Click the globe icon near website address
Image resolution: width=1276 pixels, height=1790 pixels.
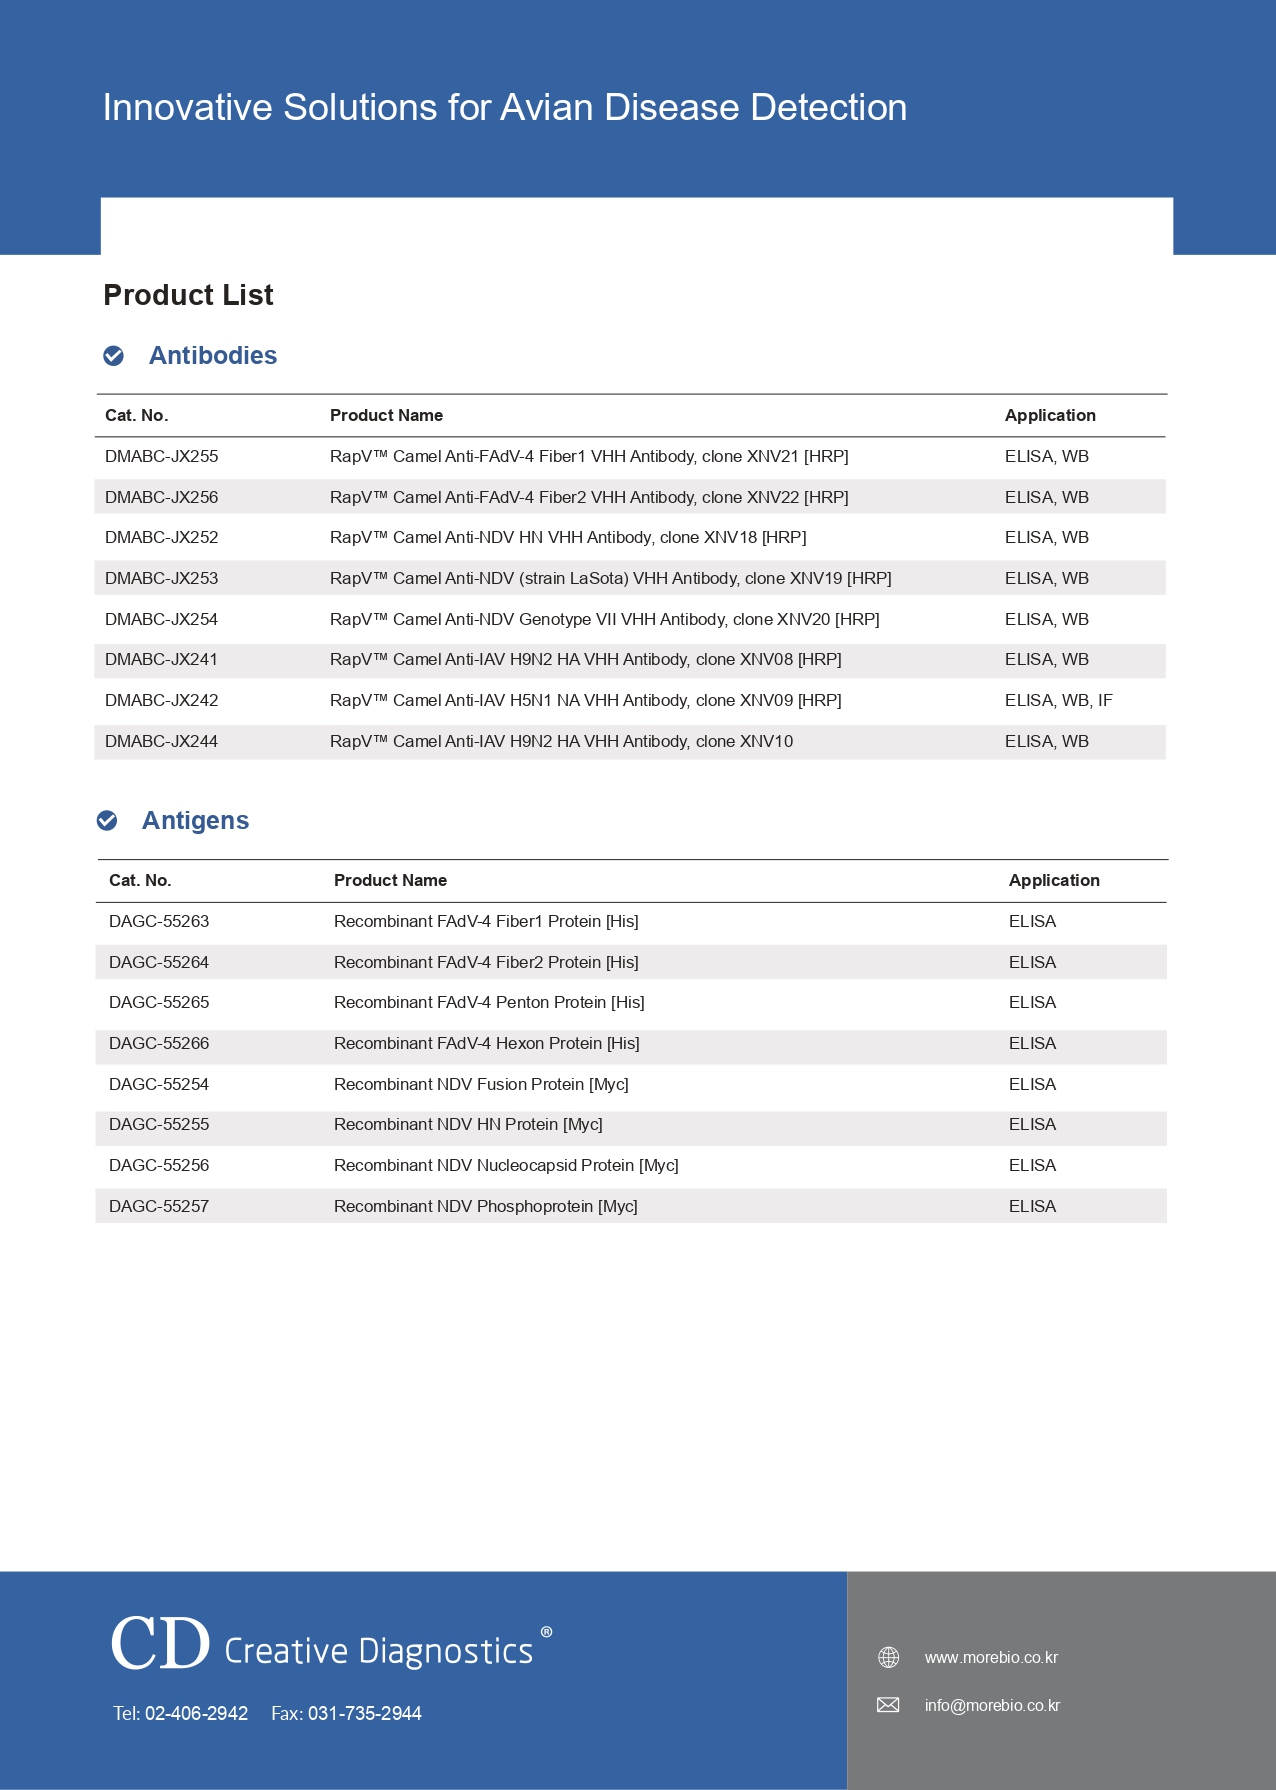(x=888, y=1657)
